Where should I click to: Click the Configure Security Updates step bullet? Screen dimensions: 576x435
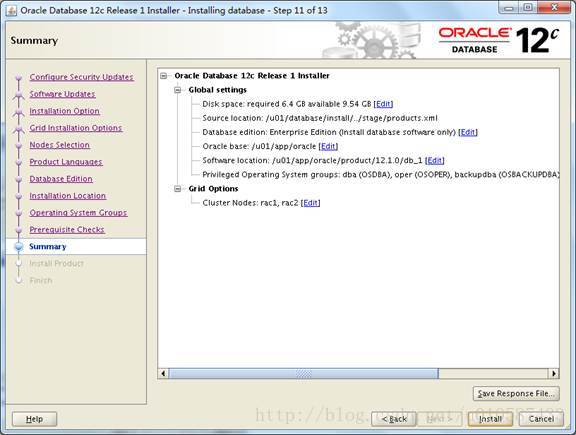18,78
